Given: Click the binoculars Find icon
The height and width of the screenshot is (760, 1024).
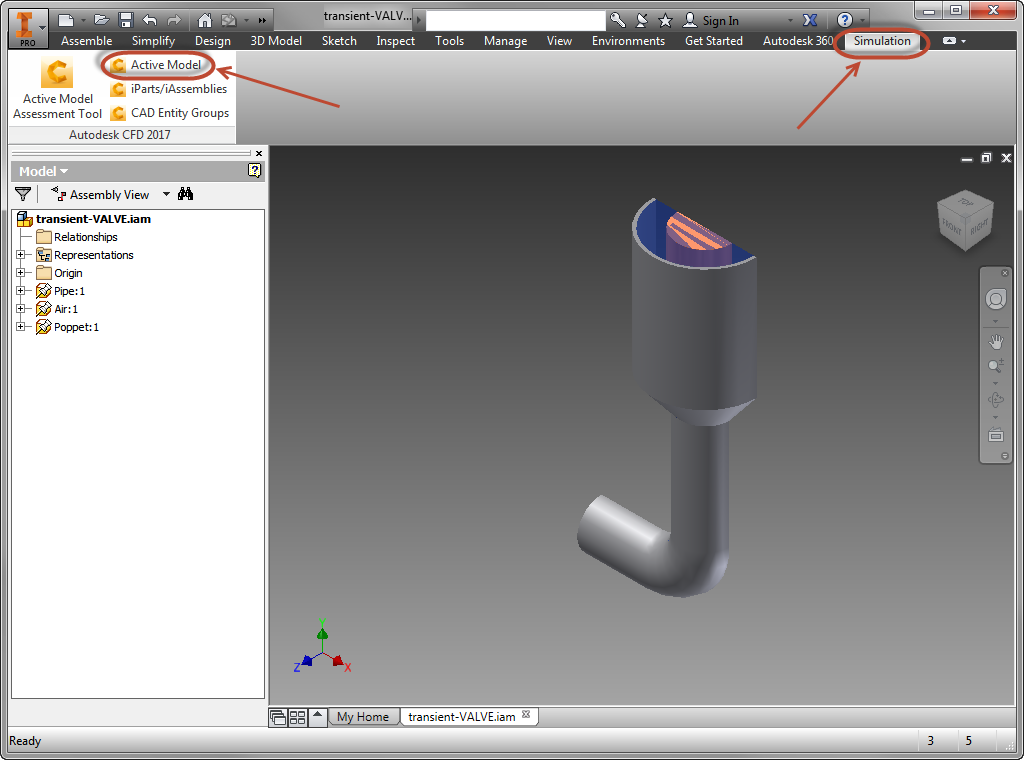Looking at the screenshot, I should pos(185,194).
